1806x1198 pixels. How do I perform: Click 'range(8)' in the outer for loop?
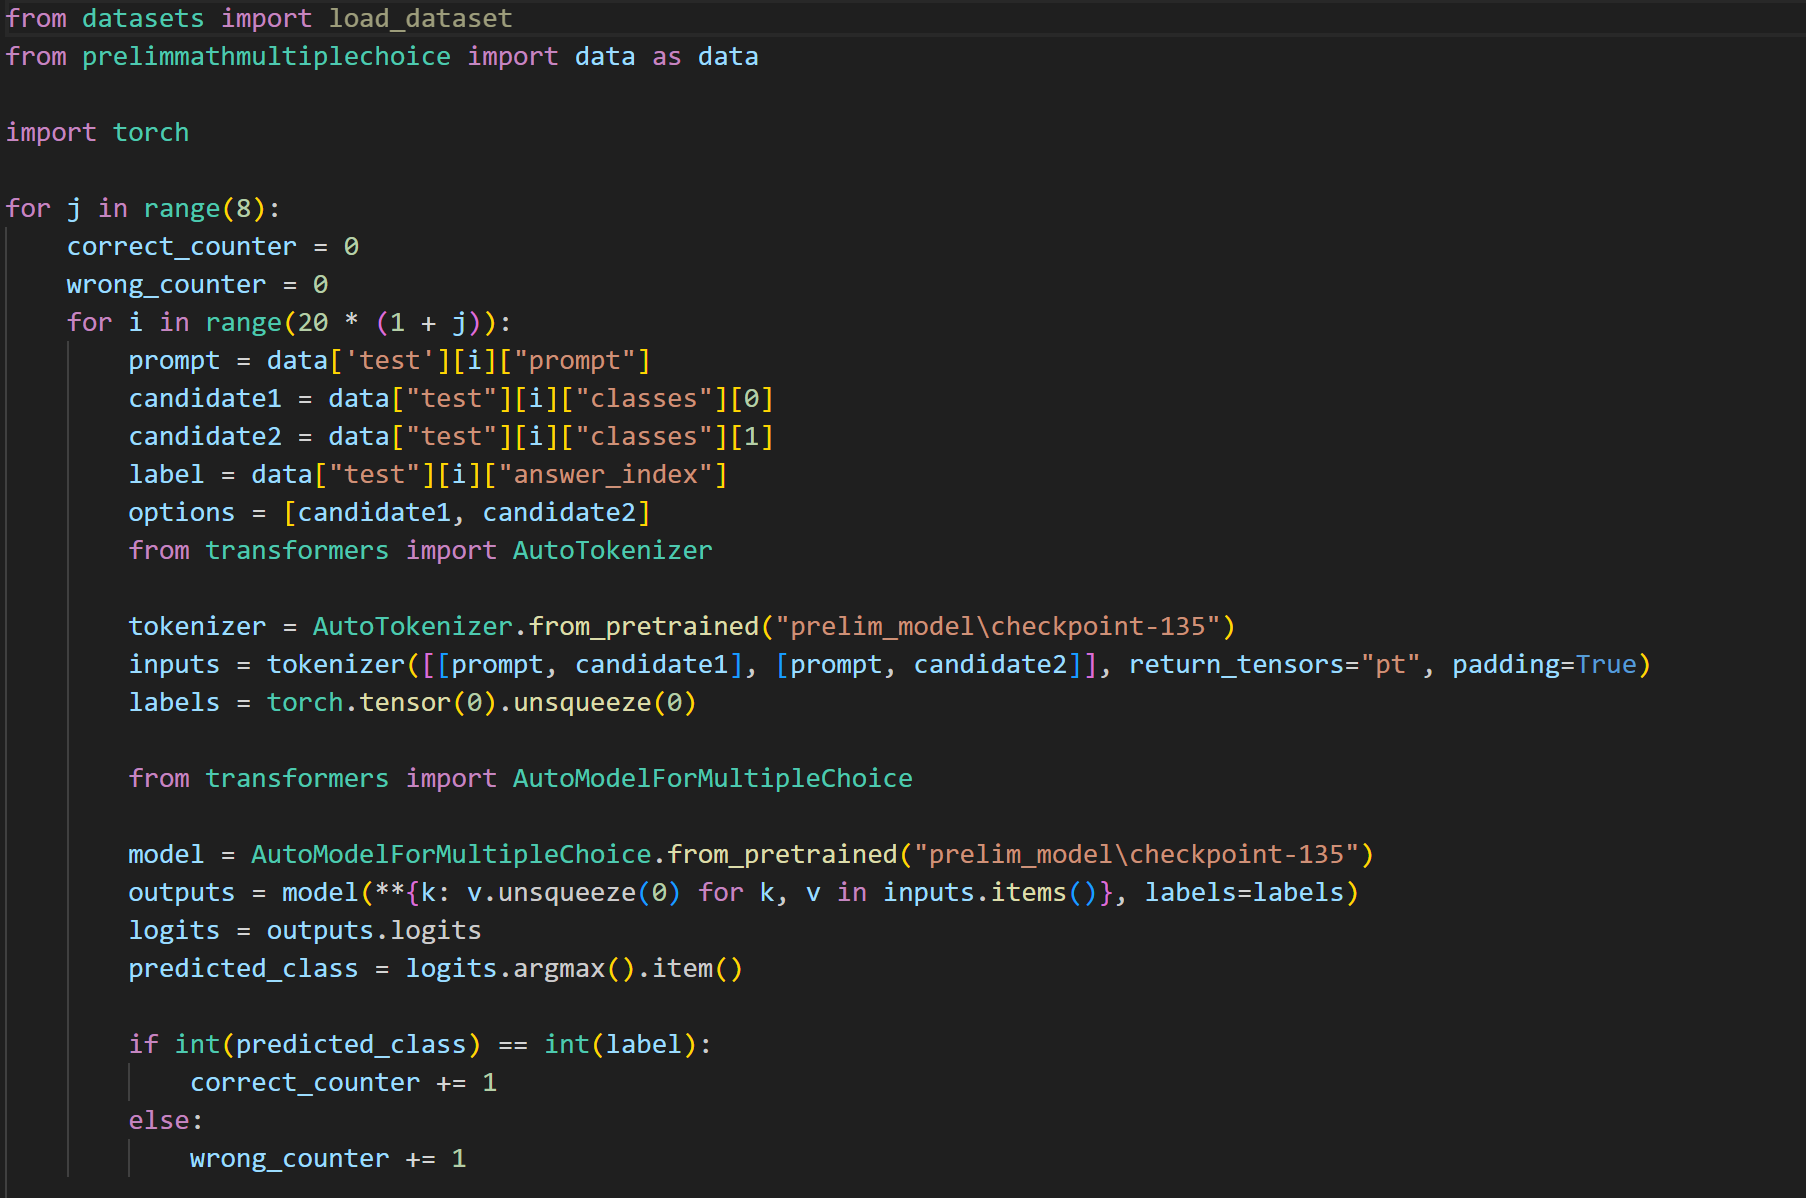point(205,208)
